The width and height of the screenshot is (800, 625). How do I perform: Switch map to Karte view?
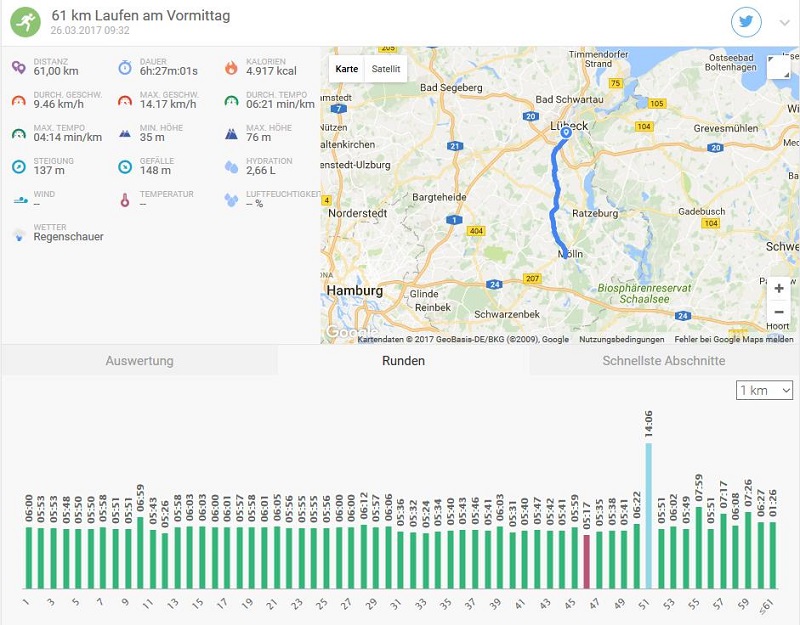(346, 69)
